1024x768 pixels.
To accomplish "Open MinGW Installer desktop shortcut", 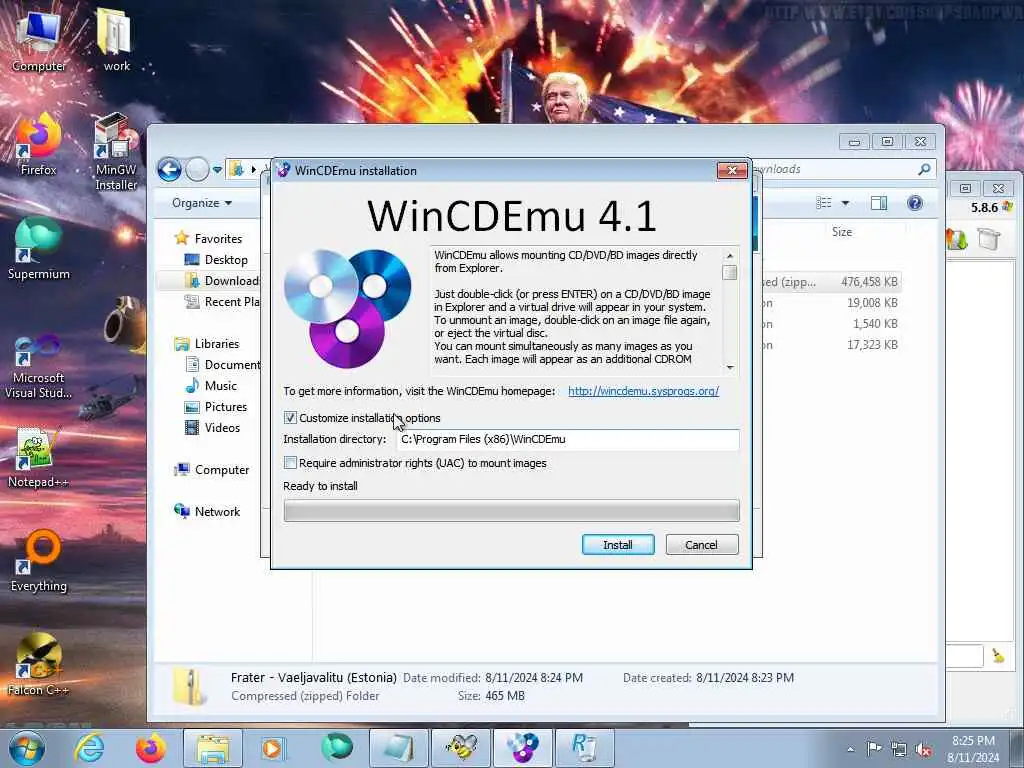I will click(x=116, y=152).
